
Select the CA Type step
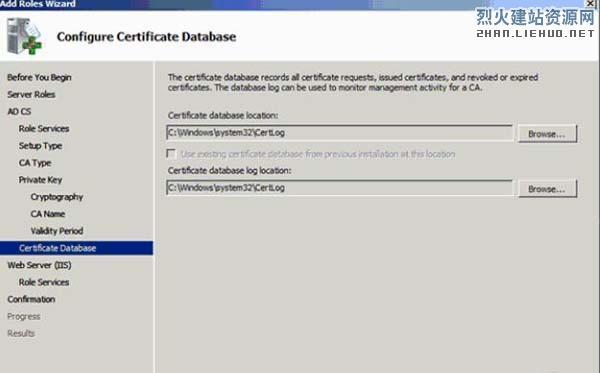tap(35, 163)
